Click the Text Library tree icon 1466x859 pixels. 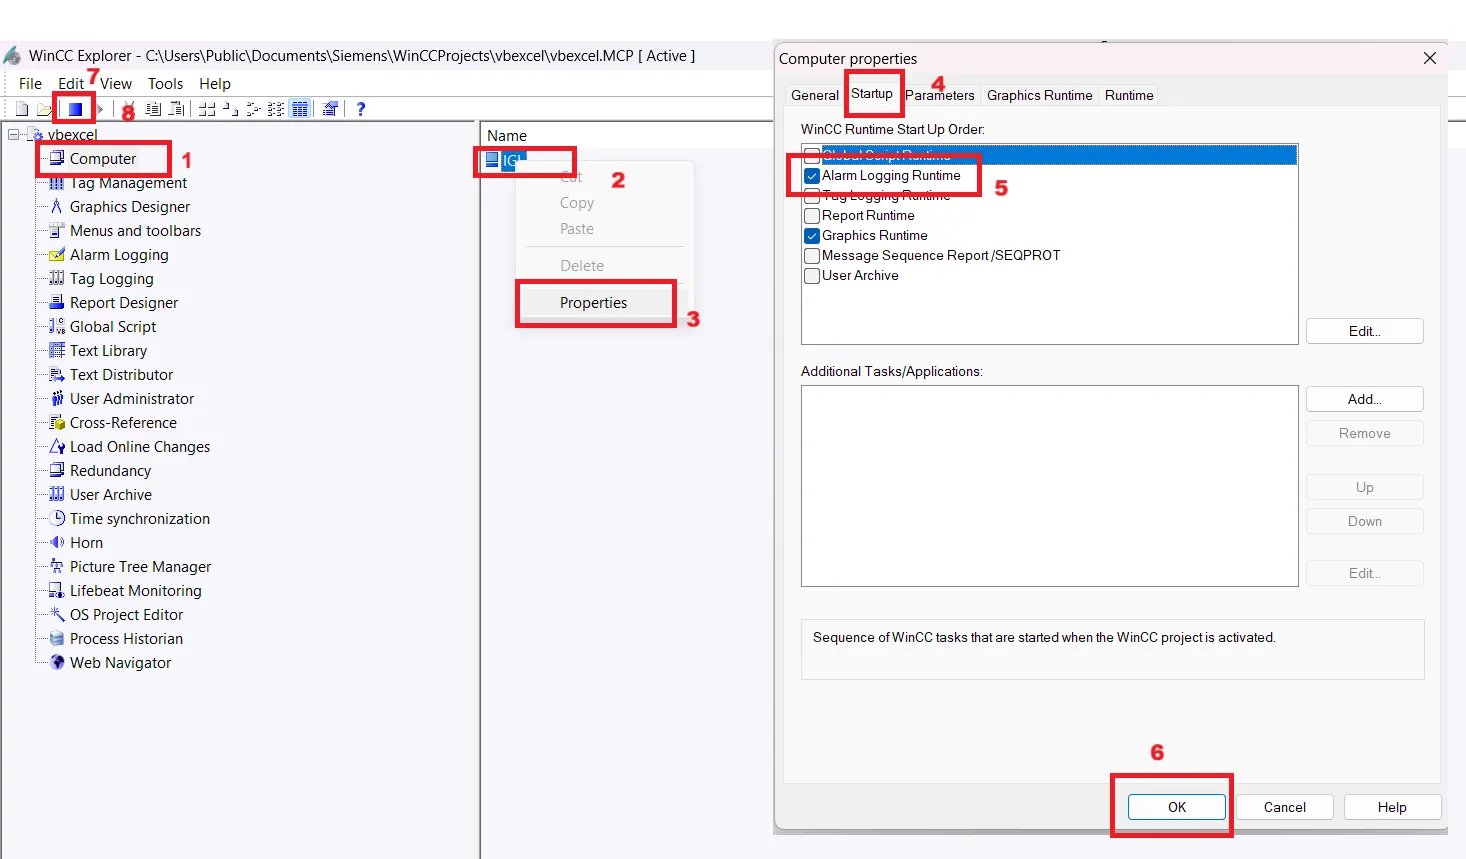tap(57, 350)
